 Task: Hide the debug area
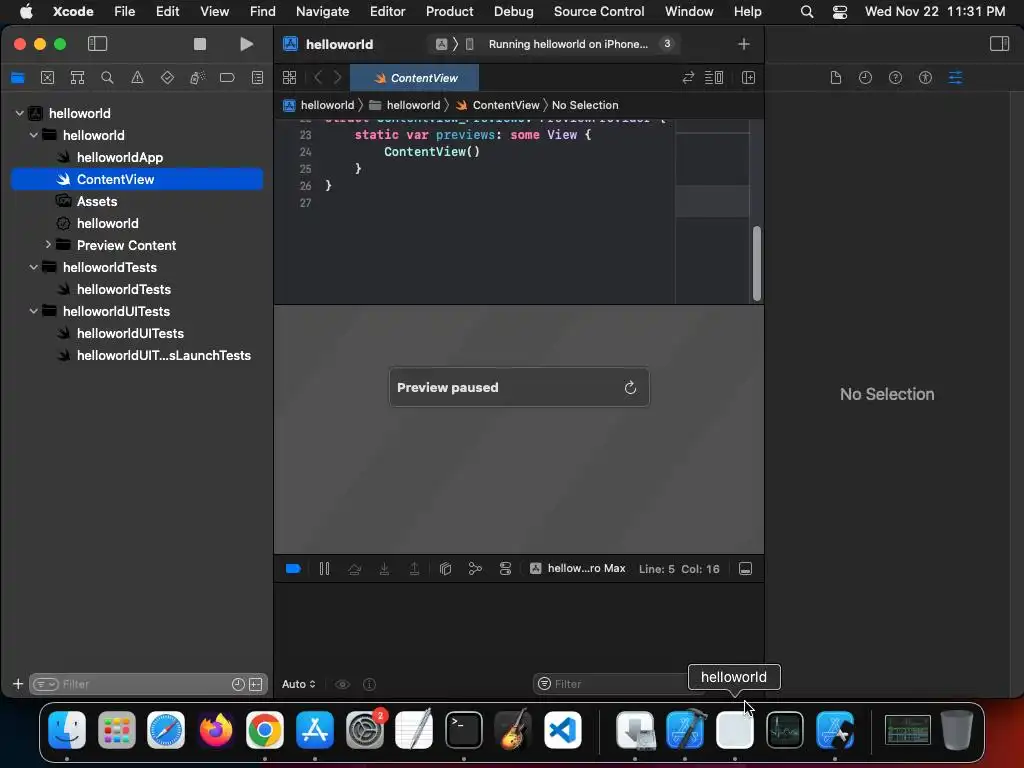pyautogui.click(x=745, y=569)
